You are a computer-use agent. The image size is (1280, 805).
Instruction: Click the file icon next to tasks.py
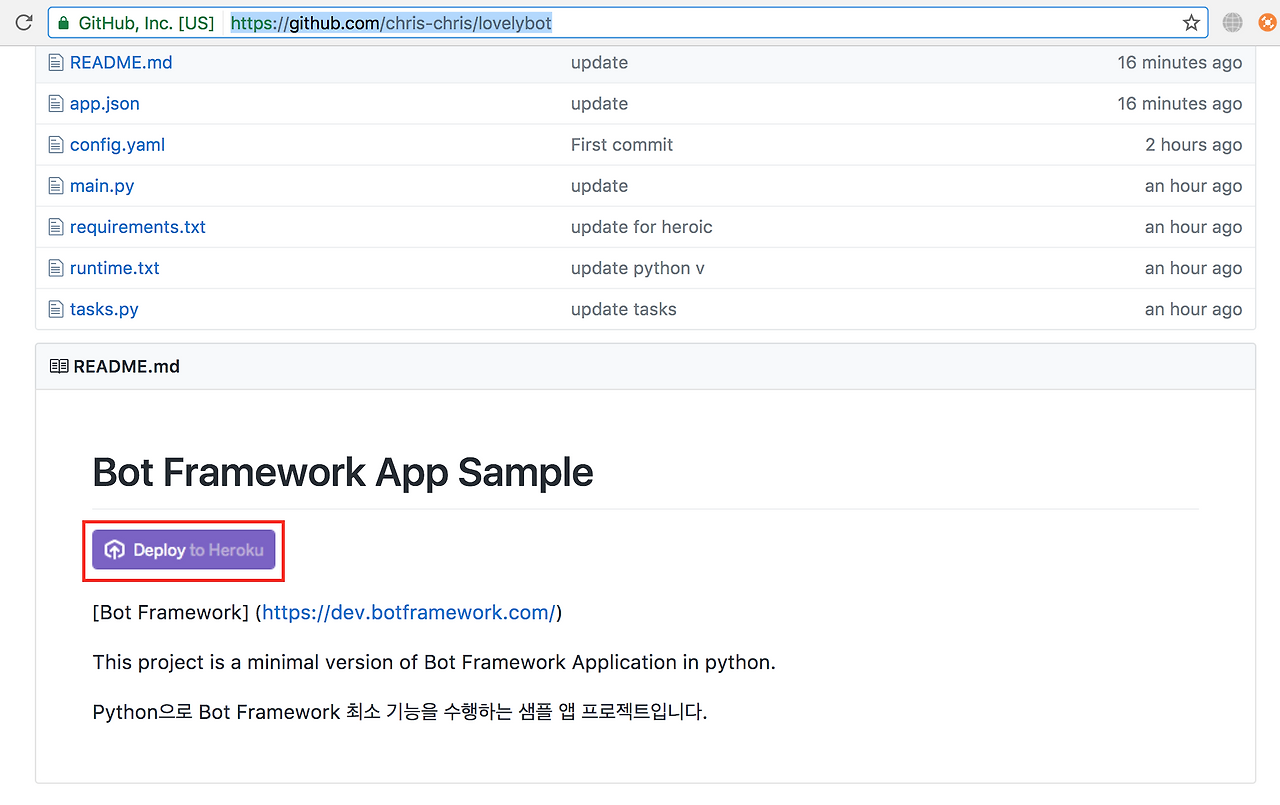[56, 309]
